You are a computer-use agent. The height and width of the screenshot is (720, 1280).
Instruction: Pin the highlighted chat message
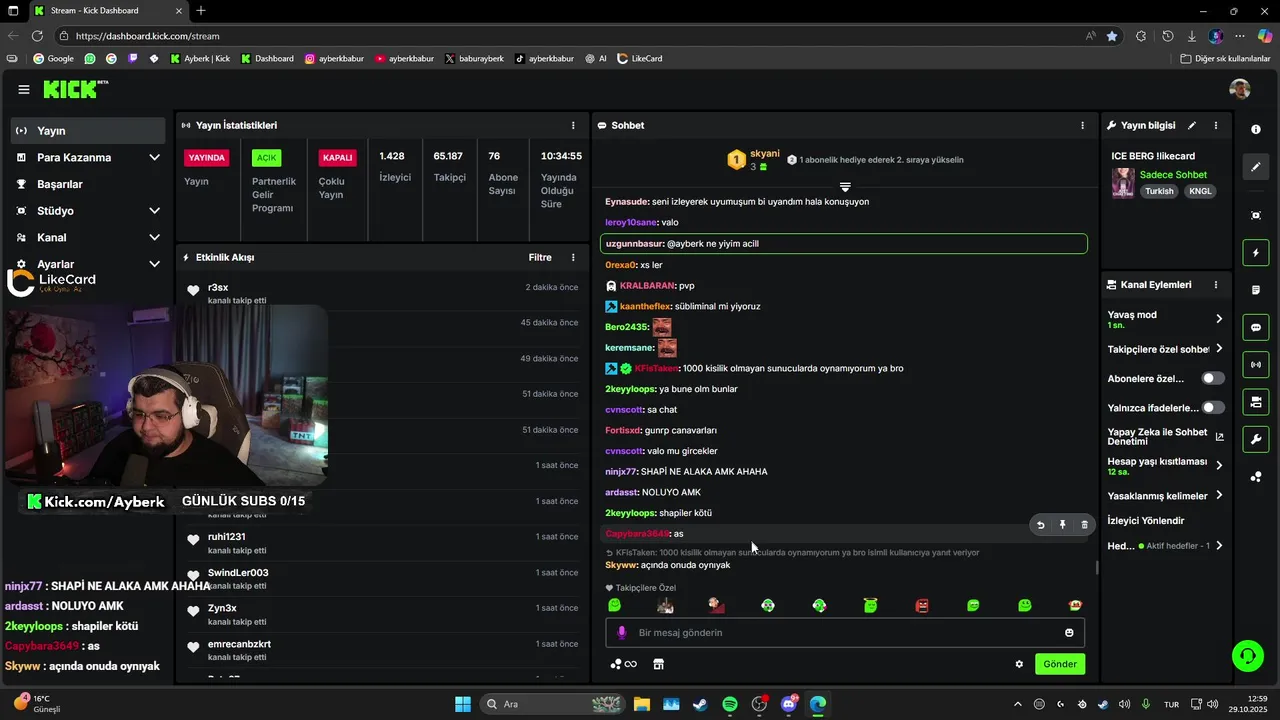1062,525
